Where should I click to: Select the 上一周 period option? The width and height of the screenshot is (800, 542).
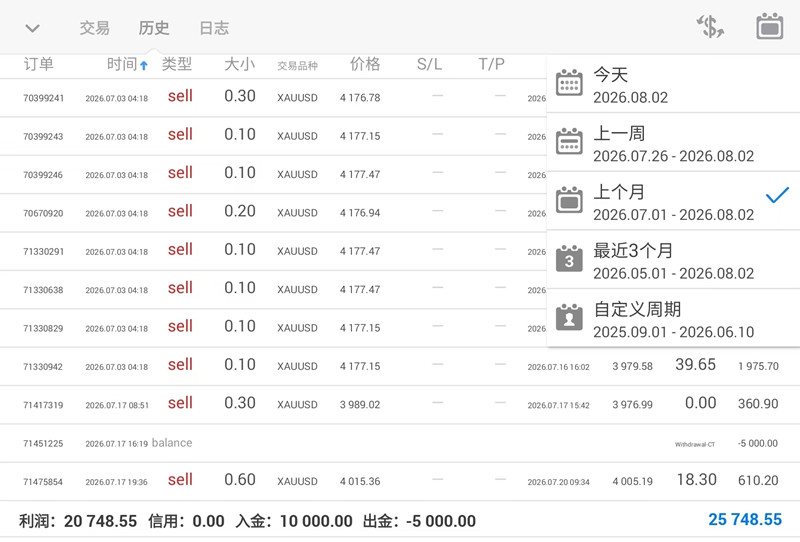pos(673,143)
